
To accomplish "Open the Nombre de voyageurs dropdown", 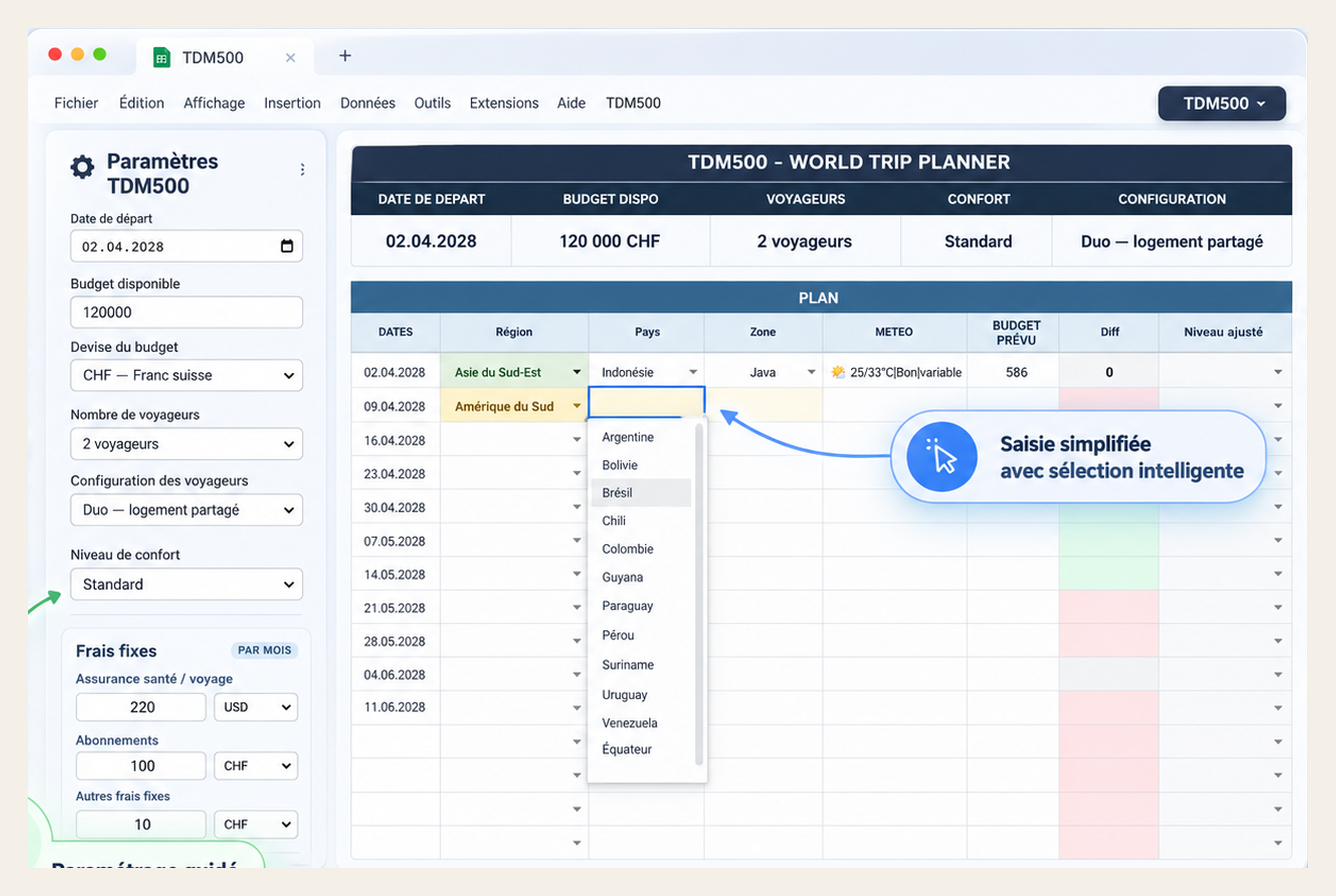I will (x=186, y=443).
